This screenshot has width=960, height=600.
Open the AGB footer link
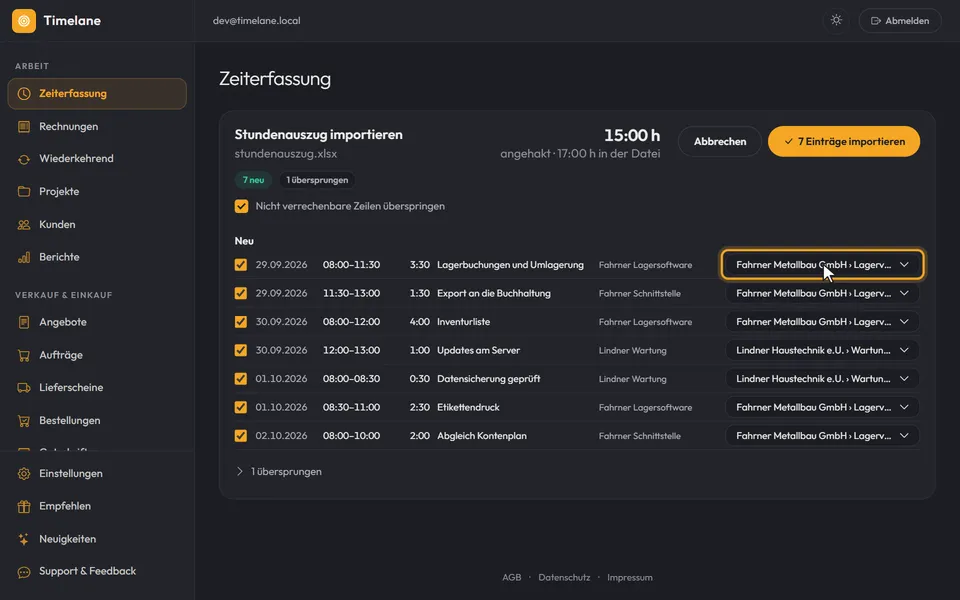(x=511, y=577)
